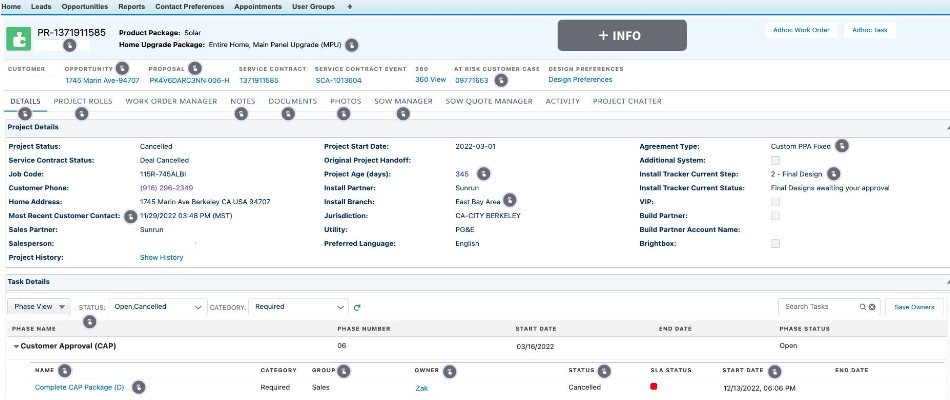
Task: Open service contract 1371911585 link
Action: (x=259, y=80)
